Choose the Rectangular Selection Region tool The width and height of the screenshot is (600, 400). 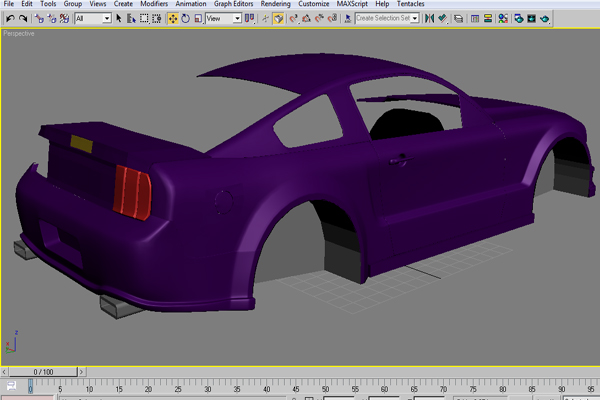[144, 18]
